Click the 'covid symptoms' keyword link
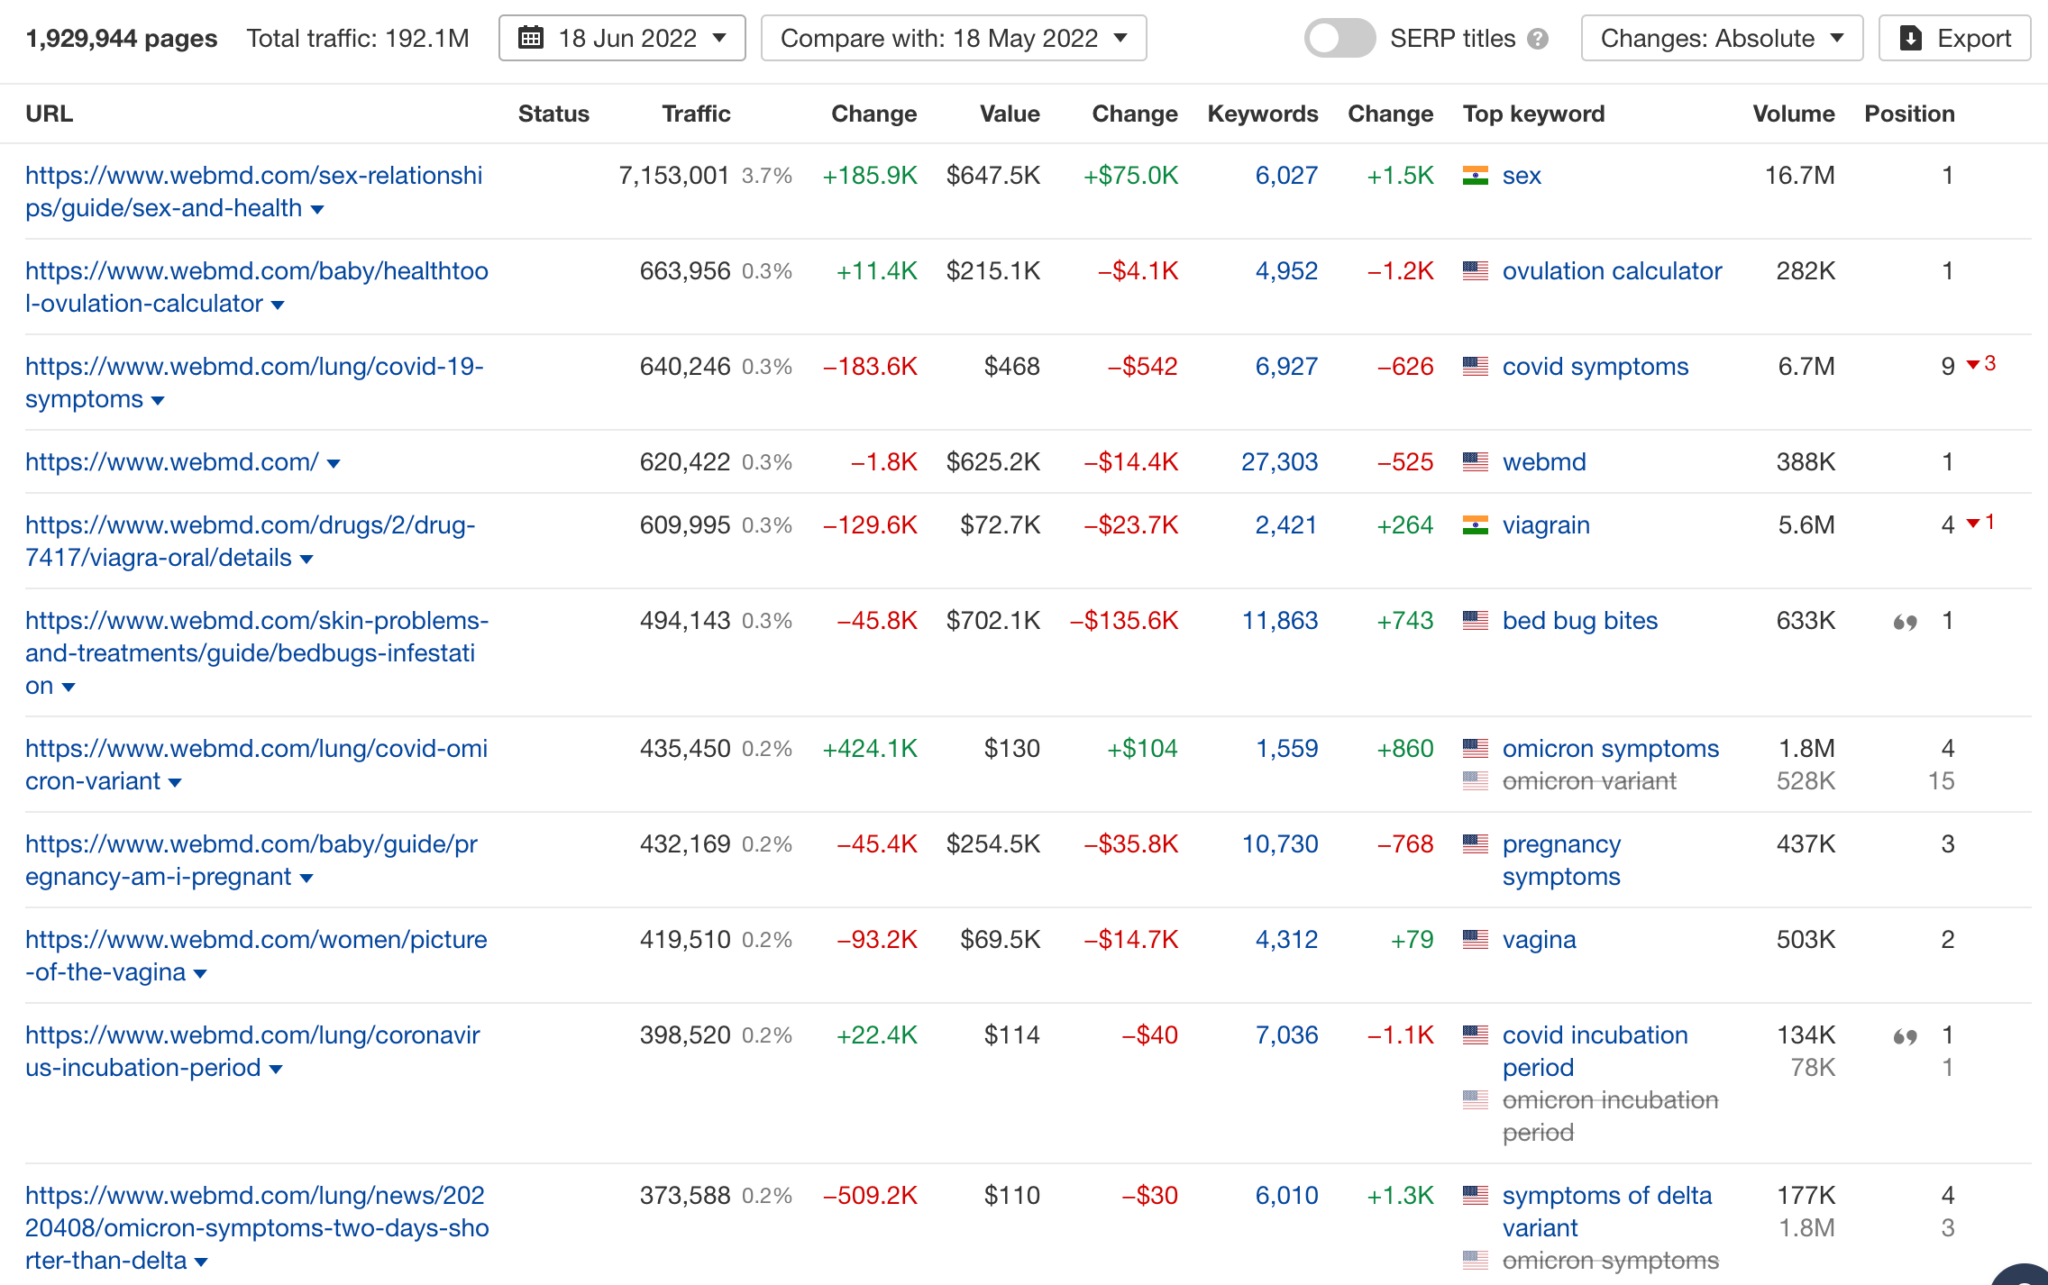Image resolution: width=2048 pixels, height=1285 pixels. click(1595, 367)
